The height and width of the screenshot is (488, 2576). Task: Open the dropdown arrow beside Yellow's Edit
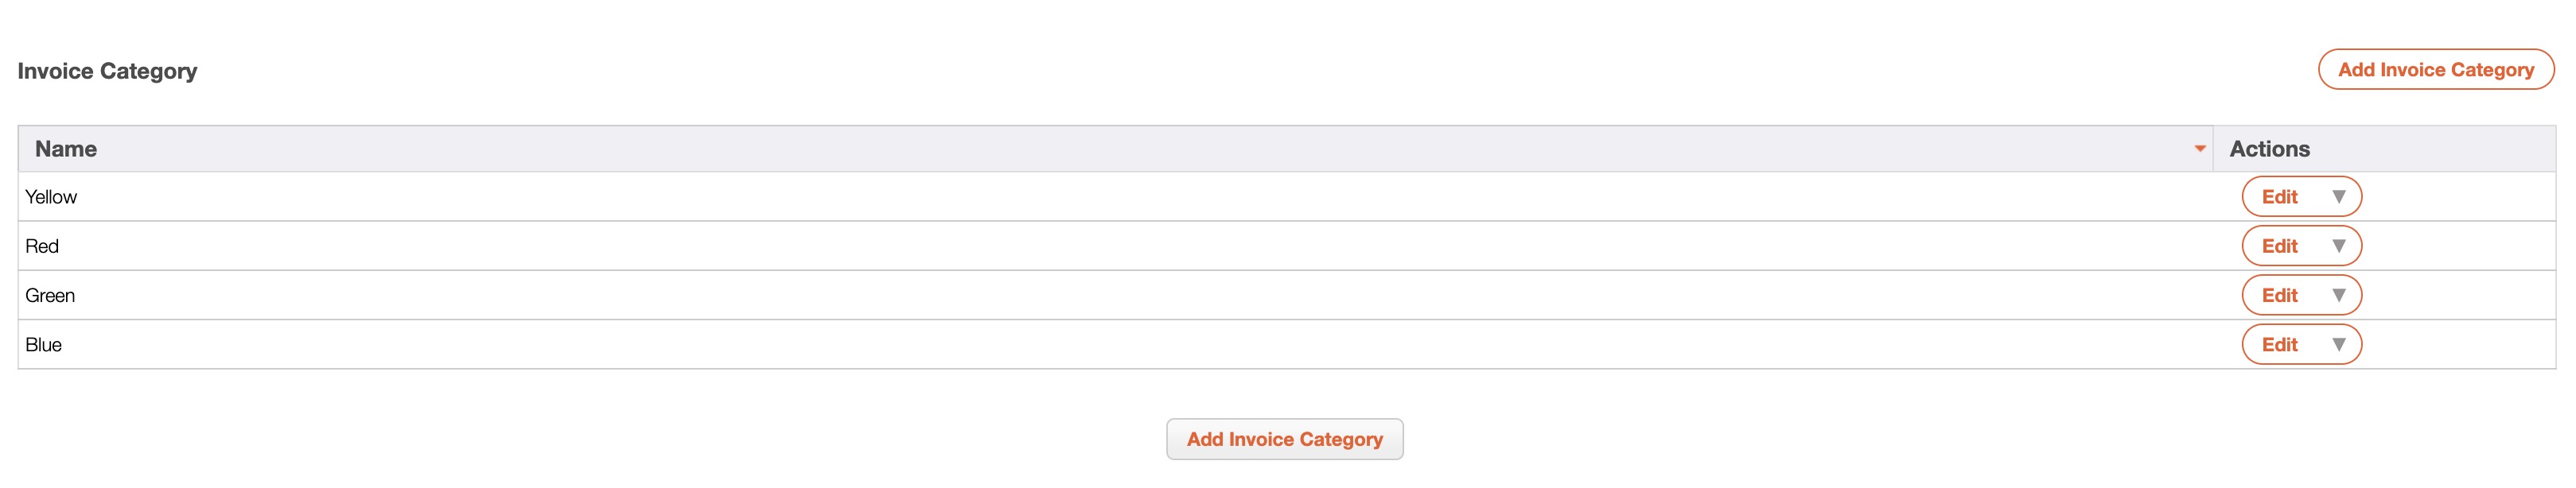(2338, 197)
